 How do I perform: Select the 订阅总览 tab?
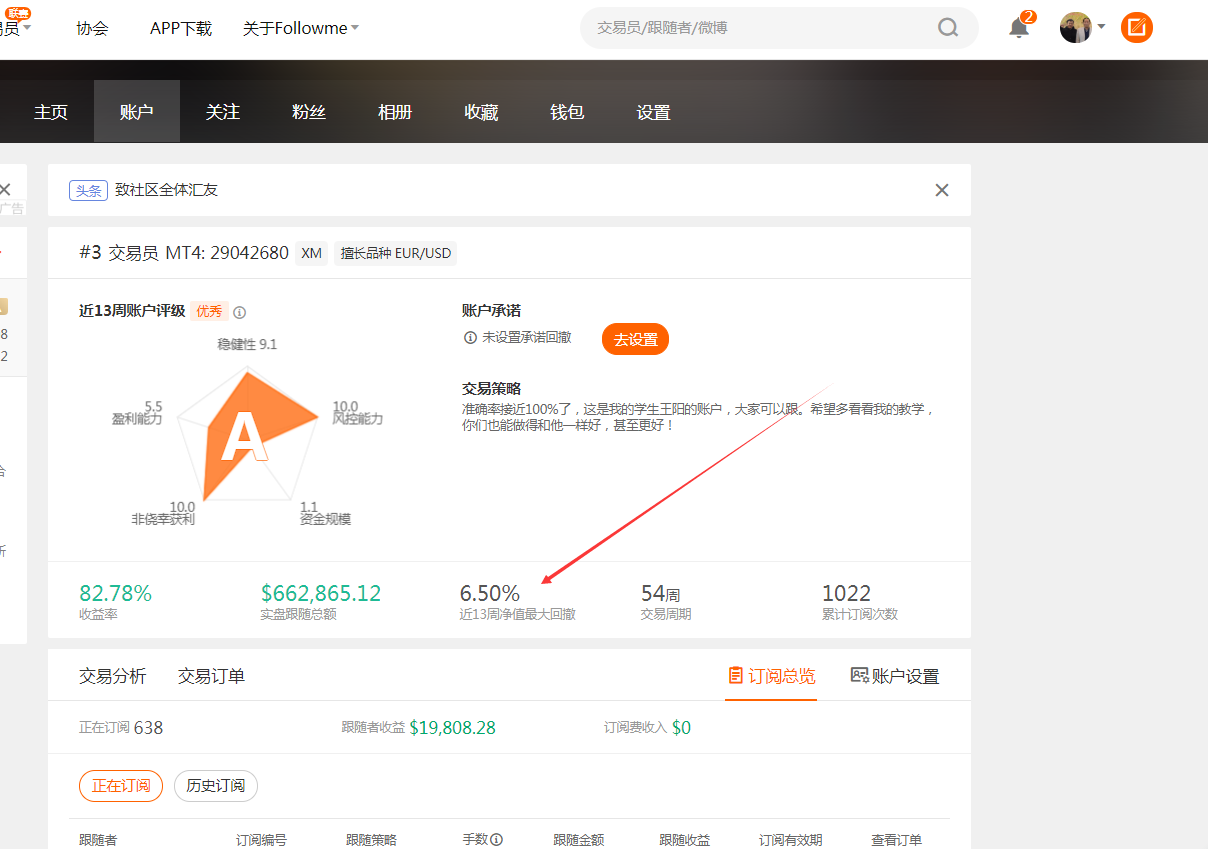click(x=771, y=676)
